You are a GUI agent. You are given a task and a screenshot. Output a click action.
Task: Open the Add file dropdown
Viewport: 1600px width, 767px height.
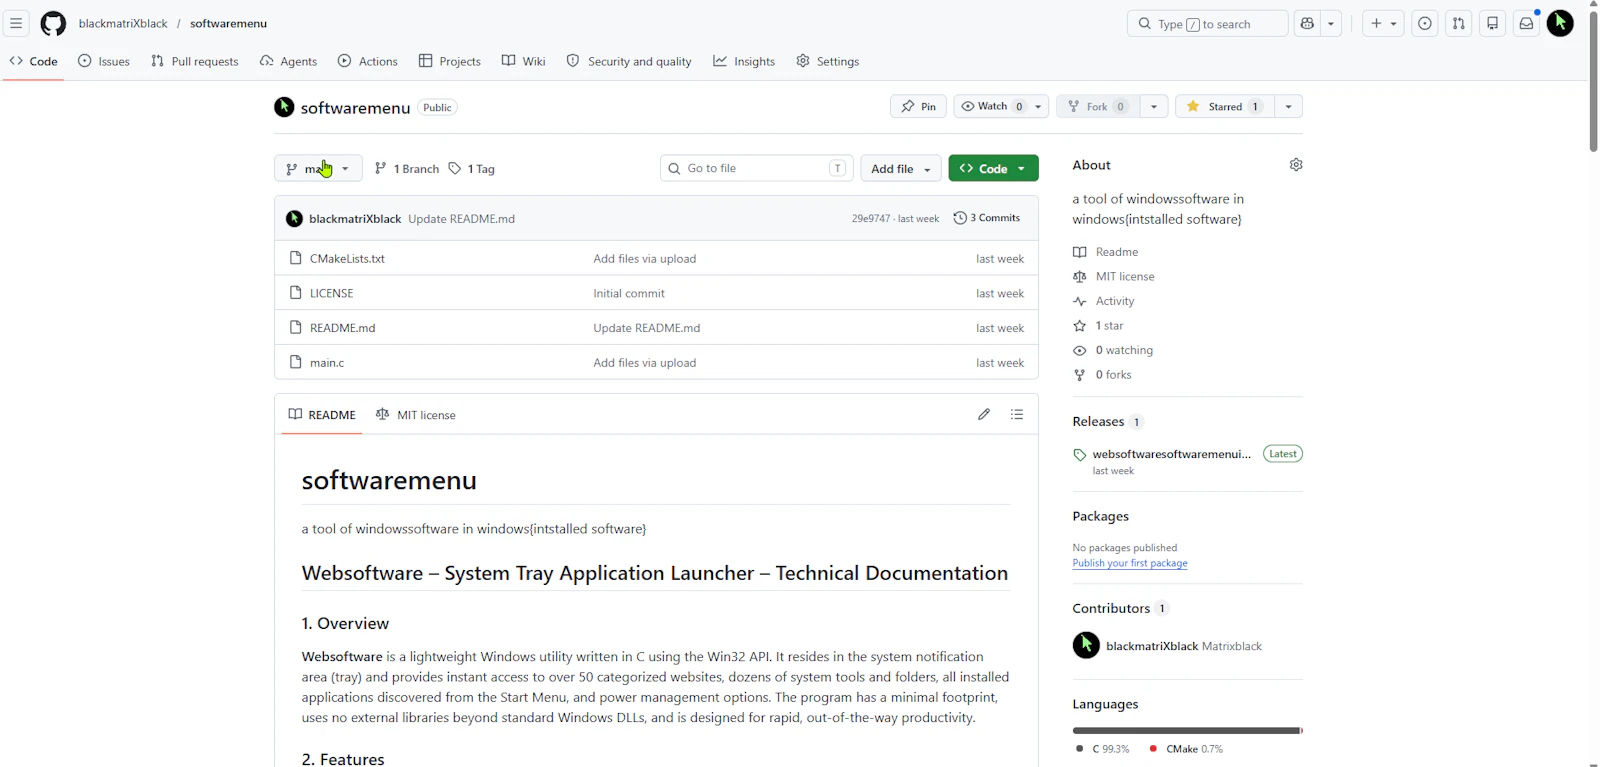tap(901, 168)
